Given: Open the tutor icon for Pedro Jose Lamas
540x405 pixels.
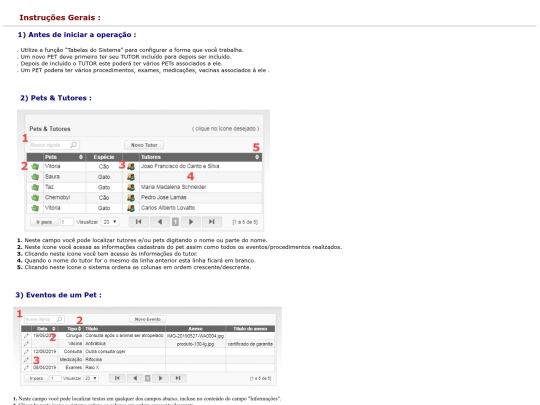Looking at the screenshot, I should 131,198.
